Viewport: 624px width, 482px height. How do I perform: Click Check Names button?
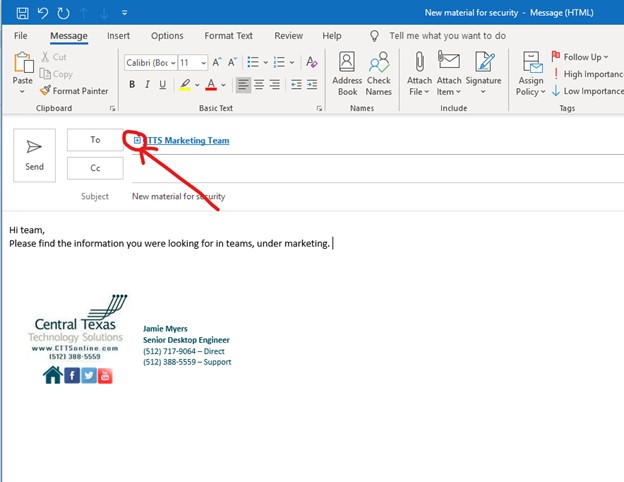[x=379, y=74]
